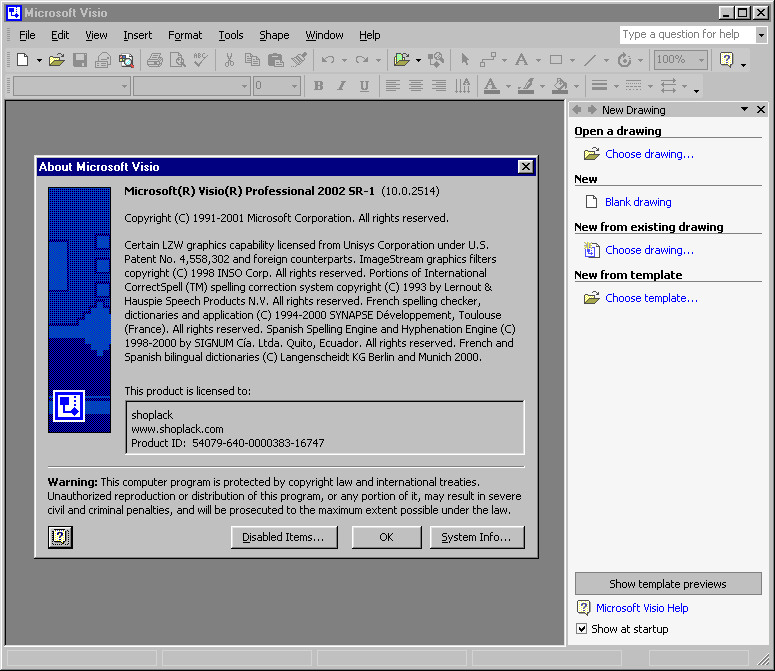Open the zoom 100% dropdown

click(x=701, y=60)
